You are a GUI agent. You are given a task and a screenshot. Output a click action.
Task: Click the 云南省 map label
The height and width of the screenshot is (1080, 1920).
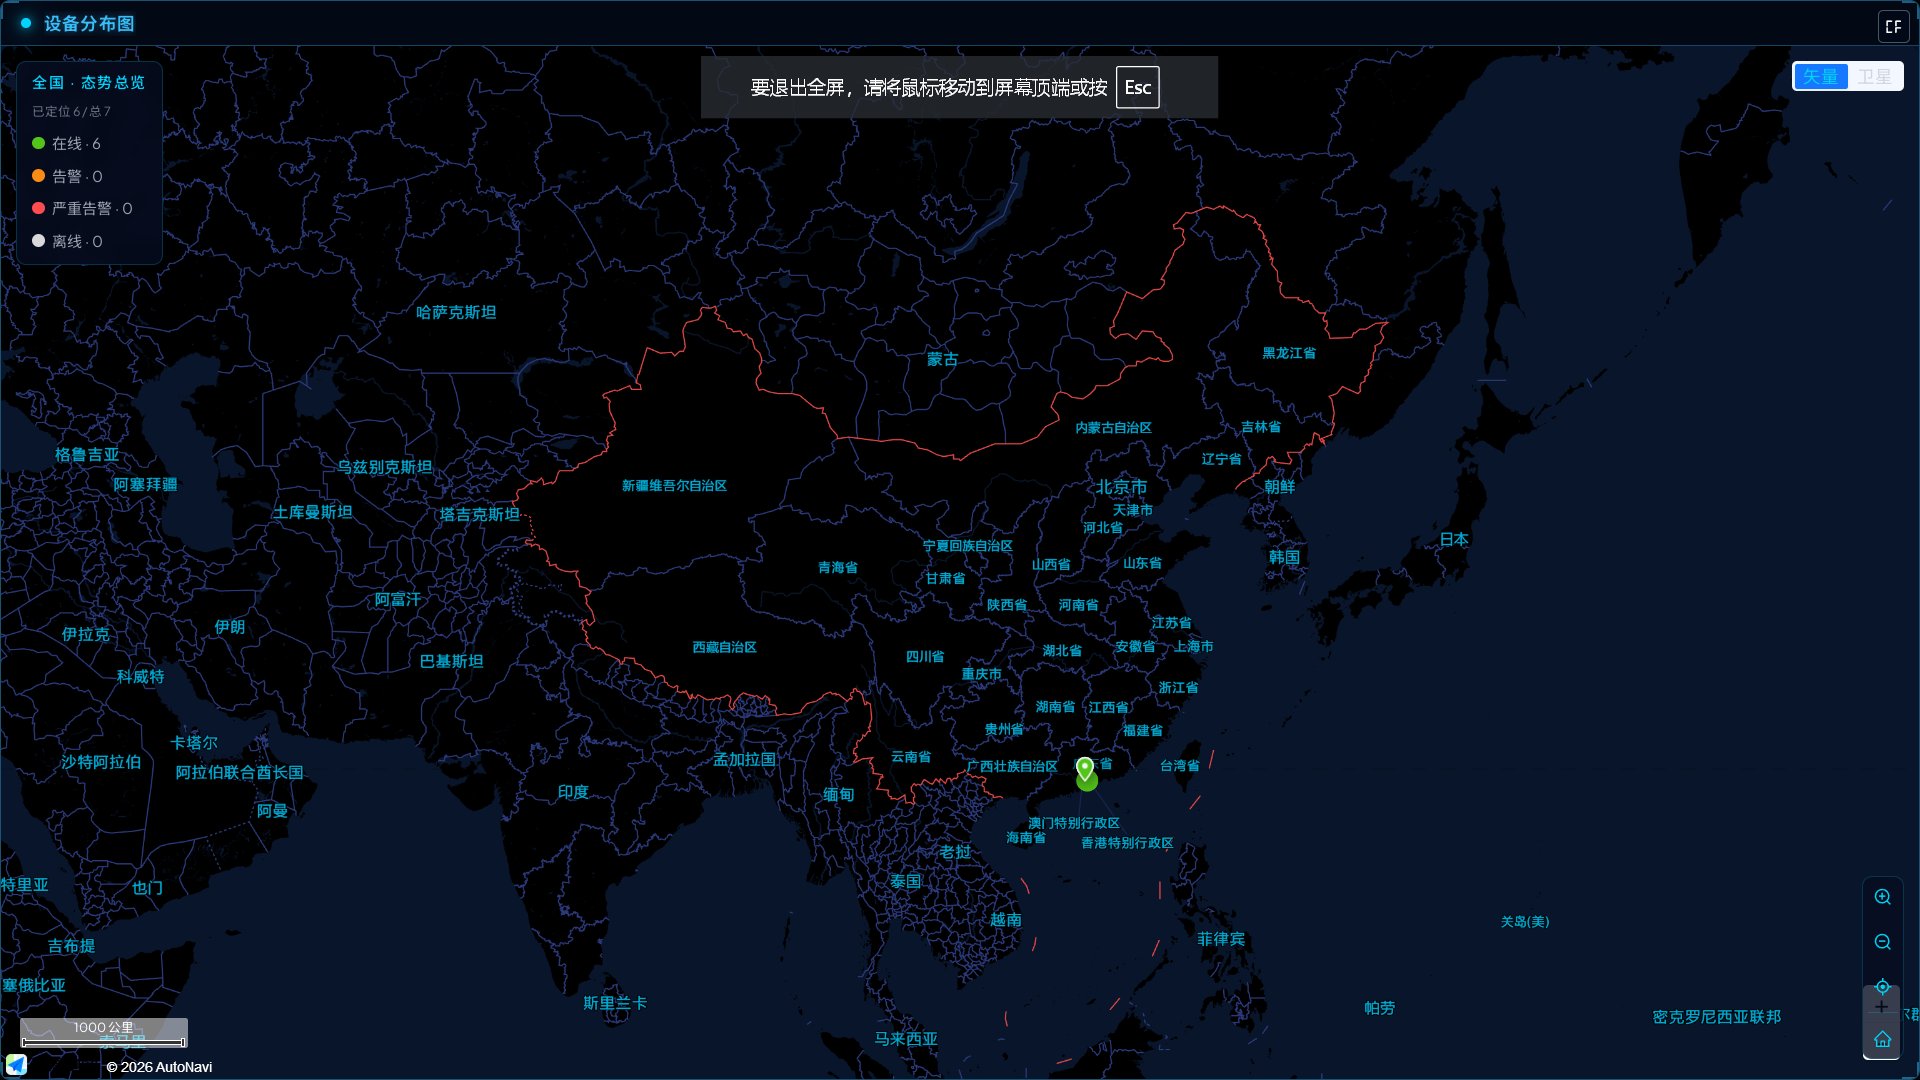click(x=911, y=757)
